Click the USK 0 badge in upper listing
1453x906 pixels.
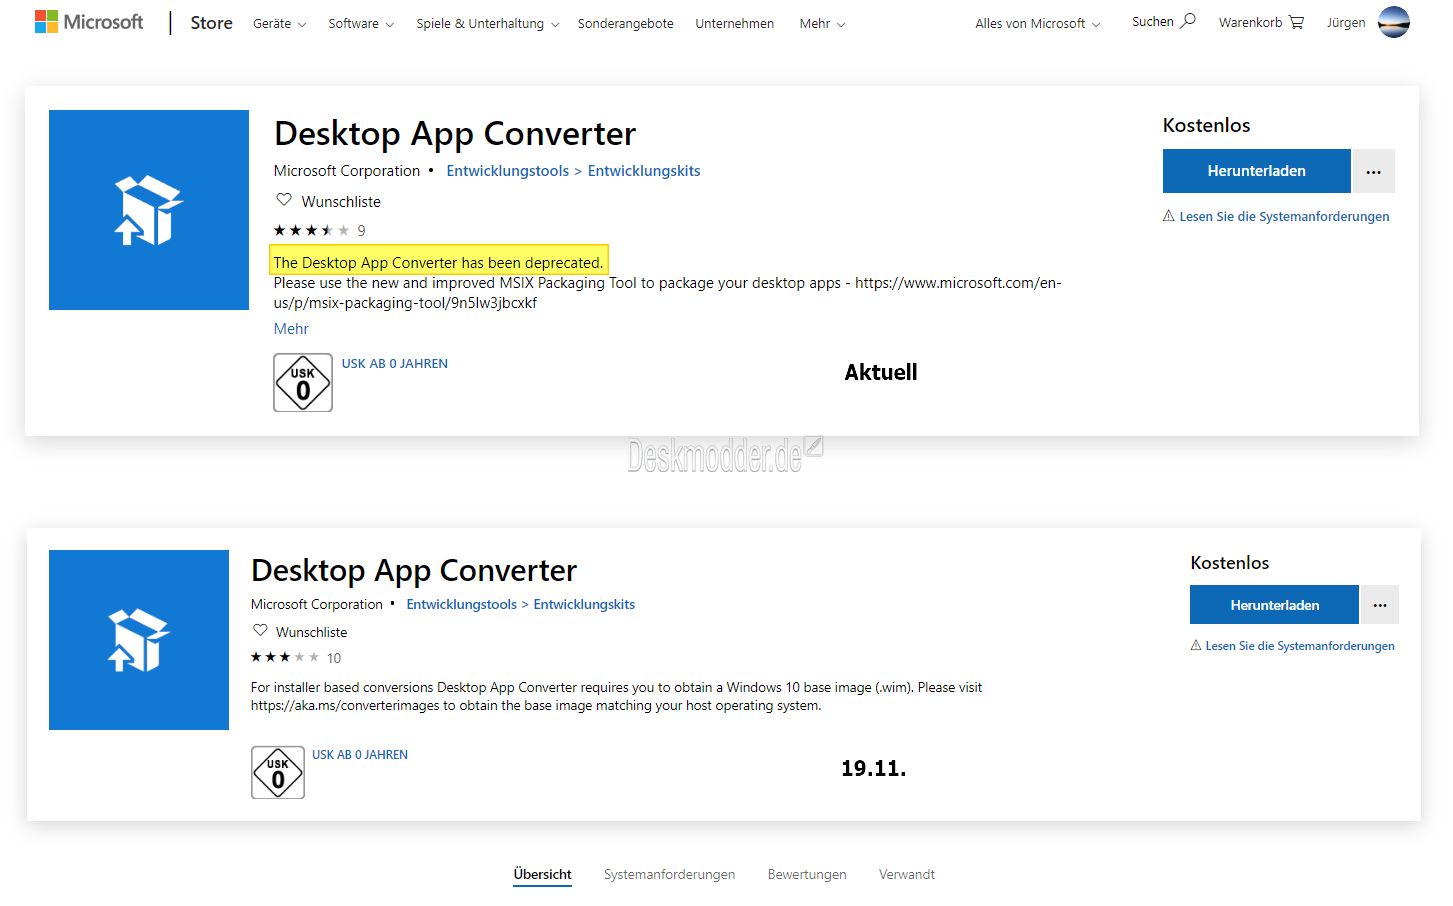coord(303,383)
